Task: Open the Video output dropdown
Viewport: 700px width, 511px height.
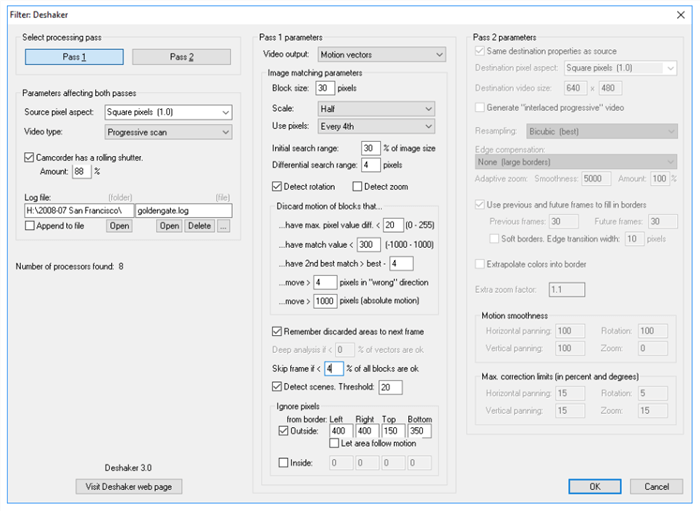Action: coord(381,54)
